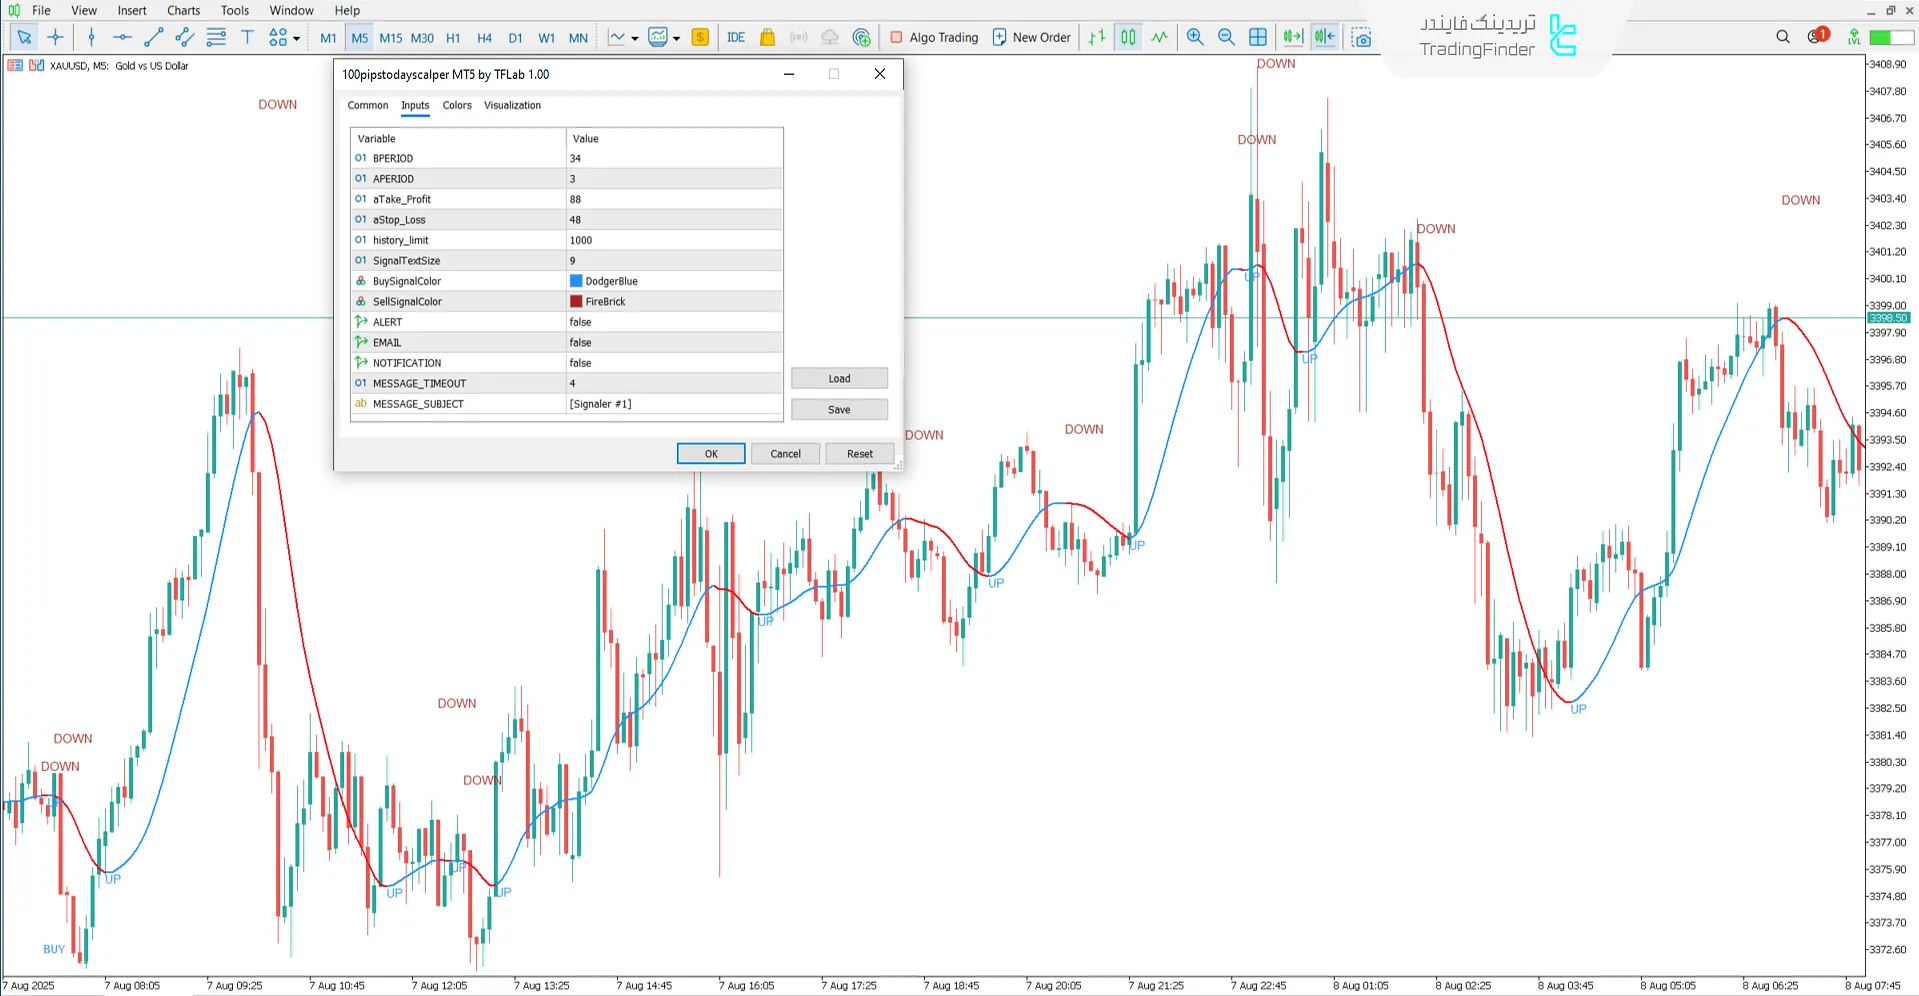
Task: Zoom in on the chart
Action: [x=1195, y=37]
